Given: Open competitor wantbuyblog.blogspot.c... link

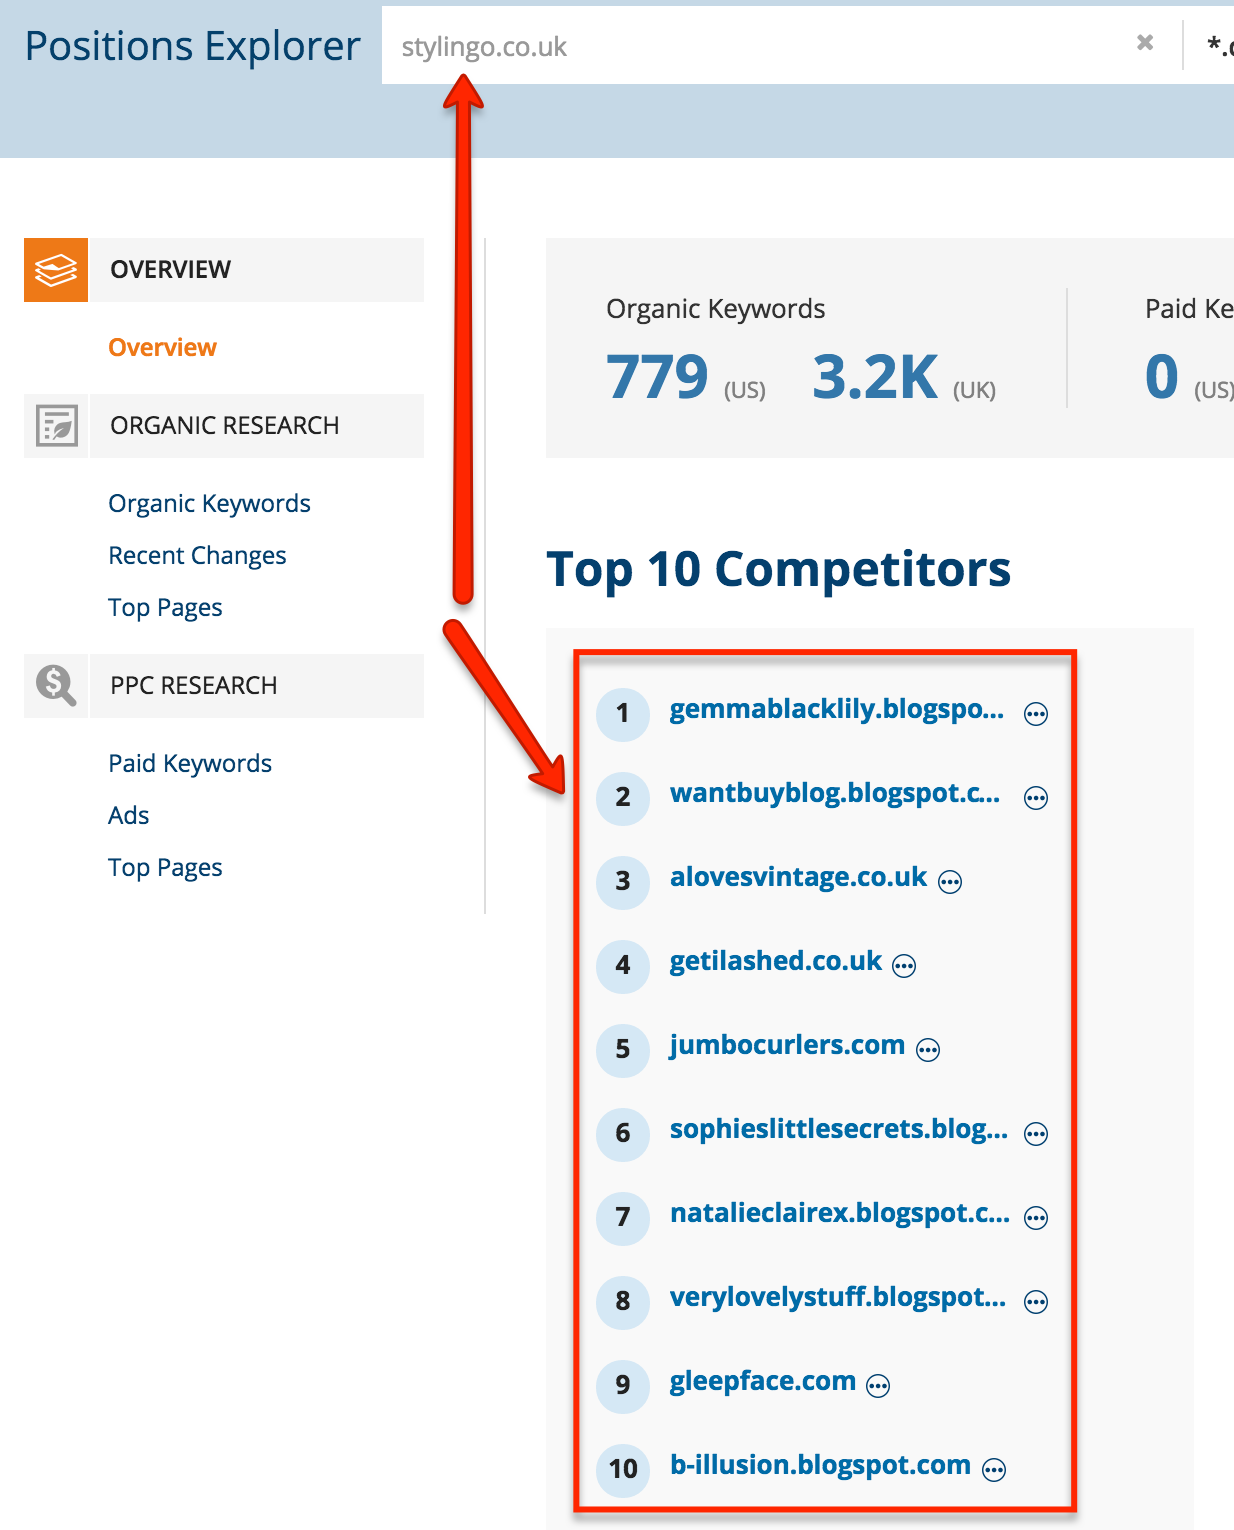Looking at the screenshot, I should click(835, 793).
